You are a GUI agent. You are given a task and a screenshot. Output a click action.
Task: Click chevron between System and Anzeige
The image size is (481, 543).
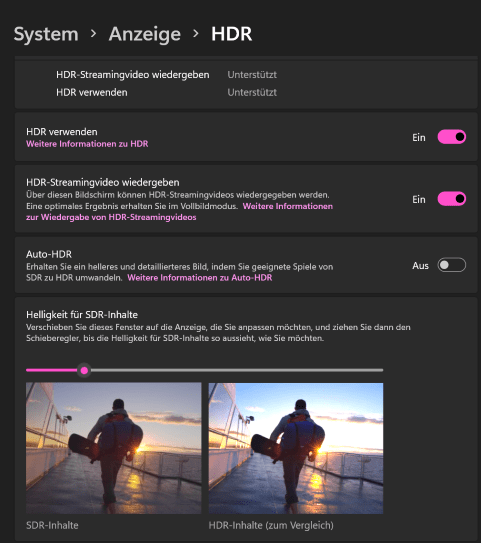click(x=93, y=34)
